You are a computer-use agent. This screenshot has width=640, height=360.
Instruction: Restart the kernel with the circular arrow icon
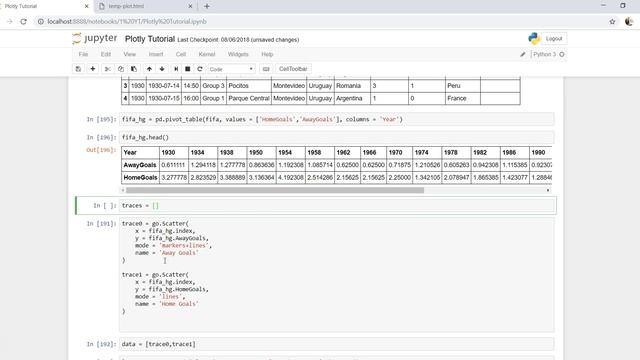pos(200,69)
